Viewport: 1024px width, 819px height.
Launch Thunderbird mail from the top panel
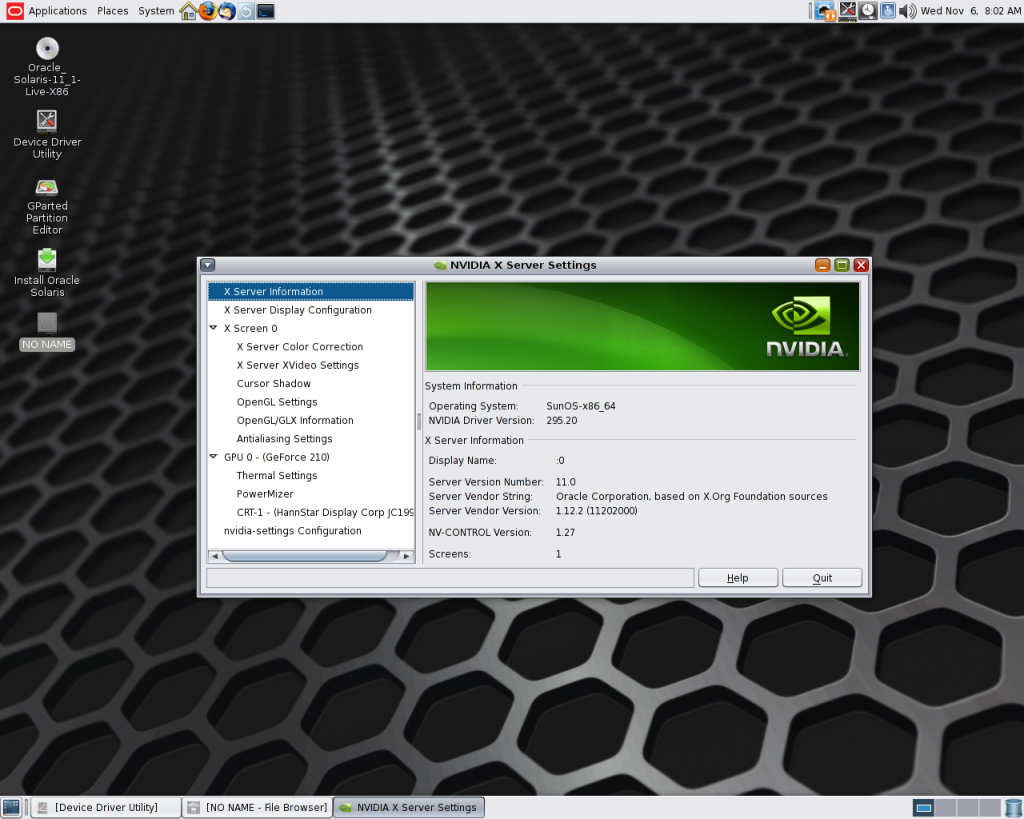(x=227, y=11)
